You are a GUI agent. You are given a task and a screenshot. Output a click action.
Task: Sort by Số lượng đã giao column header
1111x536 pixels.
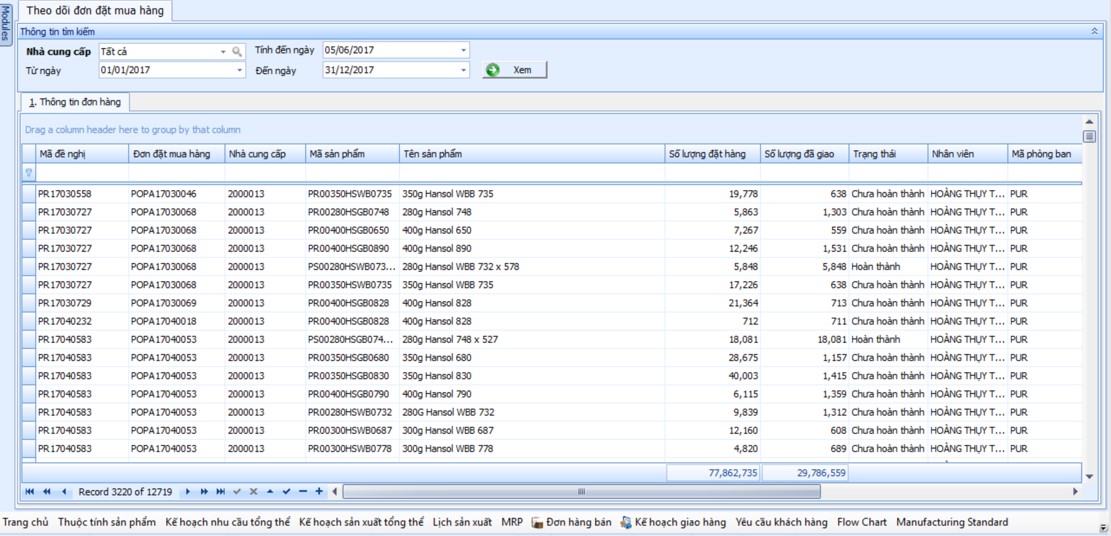tap(805, 154)
